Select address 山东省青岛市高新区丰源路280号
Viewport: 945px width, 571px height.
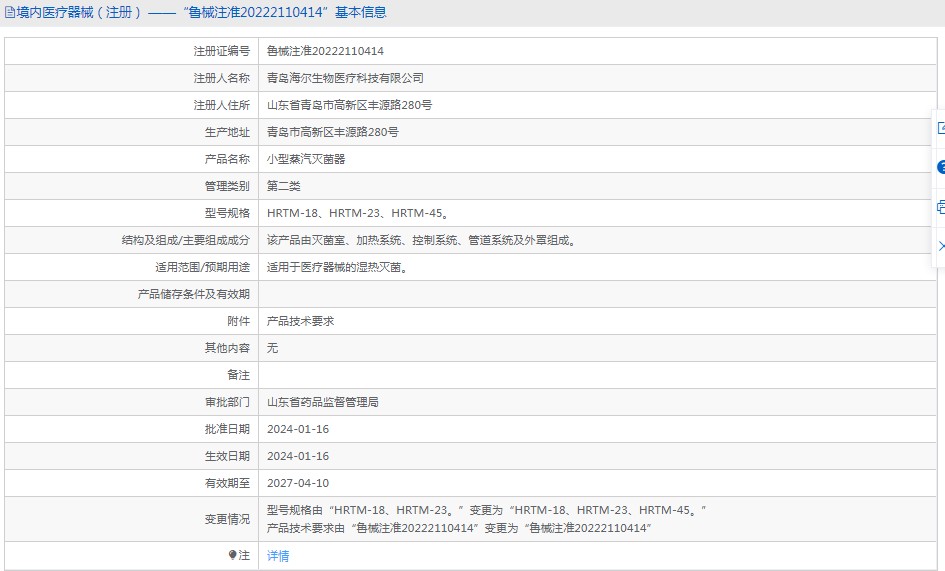(x=349, y=106)
